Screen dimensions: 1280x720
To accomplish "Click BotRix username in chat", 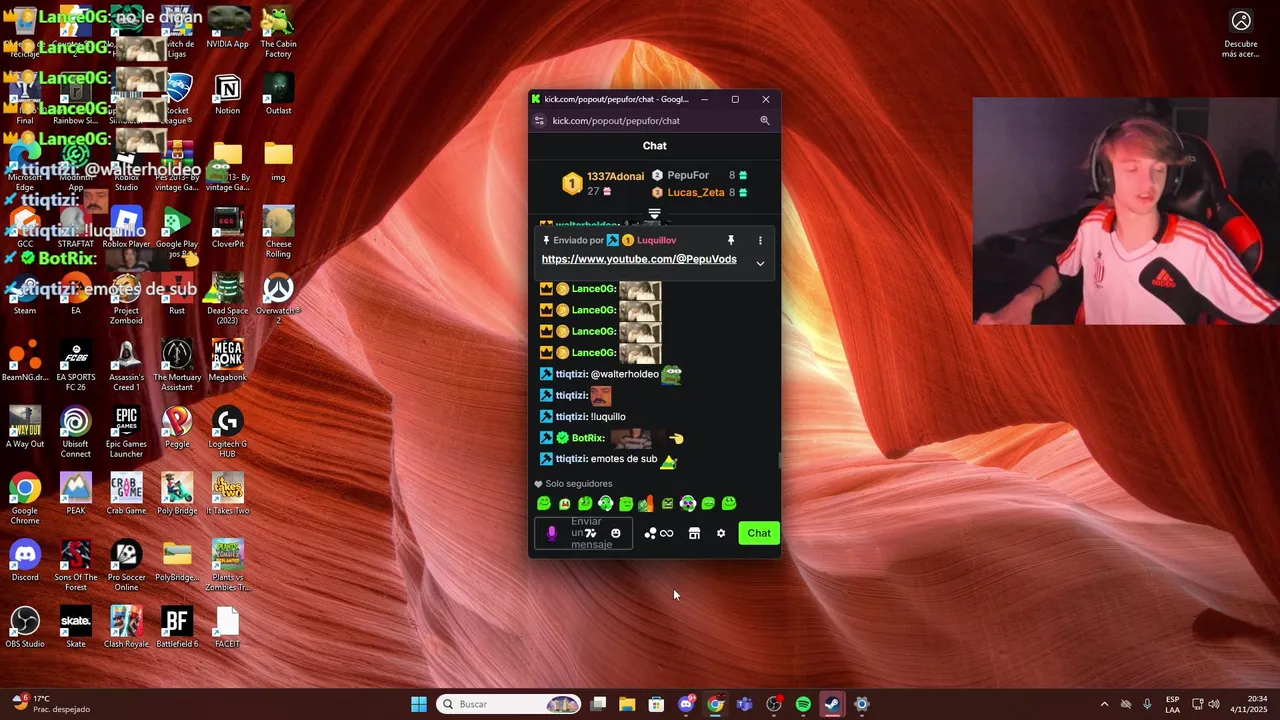I will [588, 438].
